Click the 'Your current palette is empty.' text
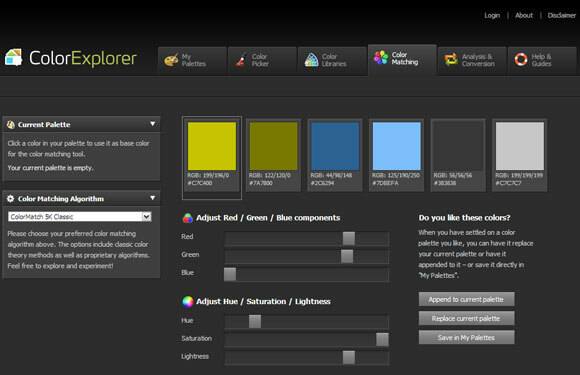The height and width of the screenshot is (375, 580). click(51, 168)
